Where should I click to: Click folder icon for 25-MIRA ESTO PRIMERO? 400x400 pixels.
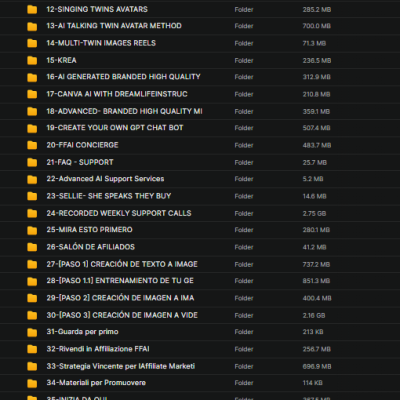(32, 230)
